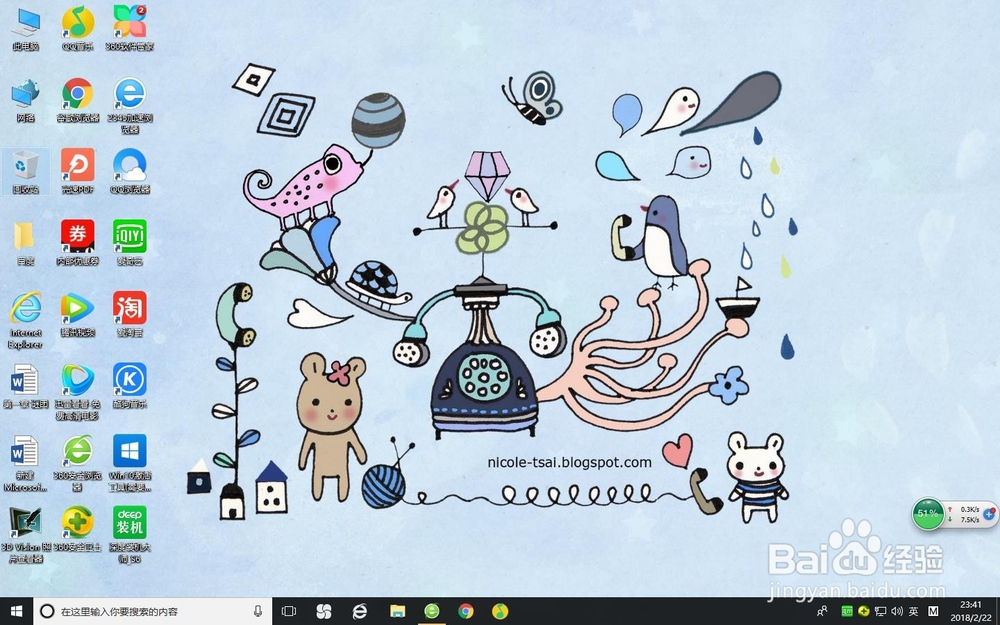Switch to 360 browser on the taskbar
The width and height of the screenshot is (1000, 625).
(432, 611)
